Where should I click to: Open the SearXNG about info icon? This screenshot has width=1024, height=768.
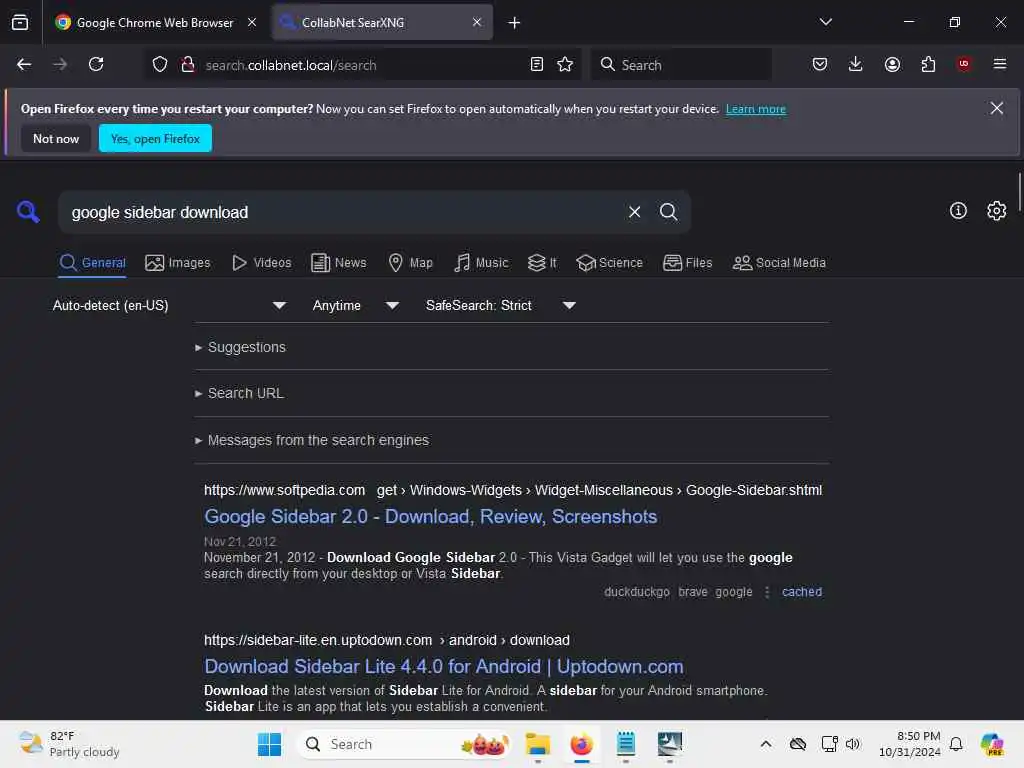point(958,210)
